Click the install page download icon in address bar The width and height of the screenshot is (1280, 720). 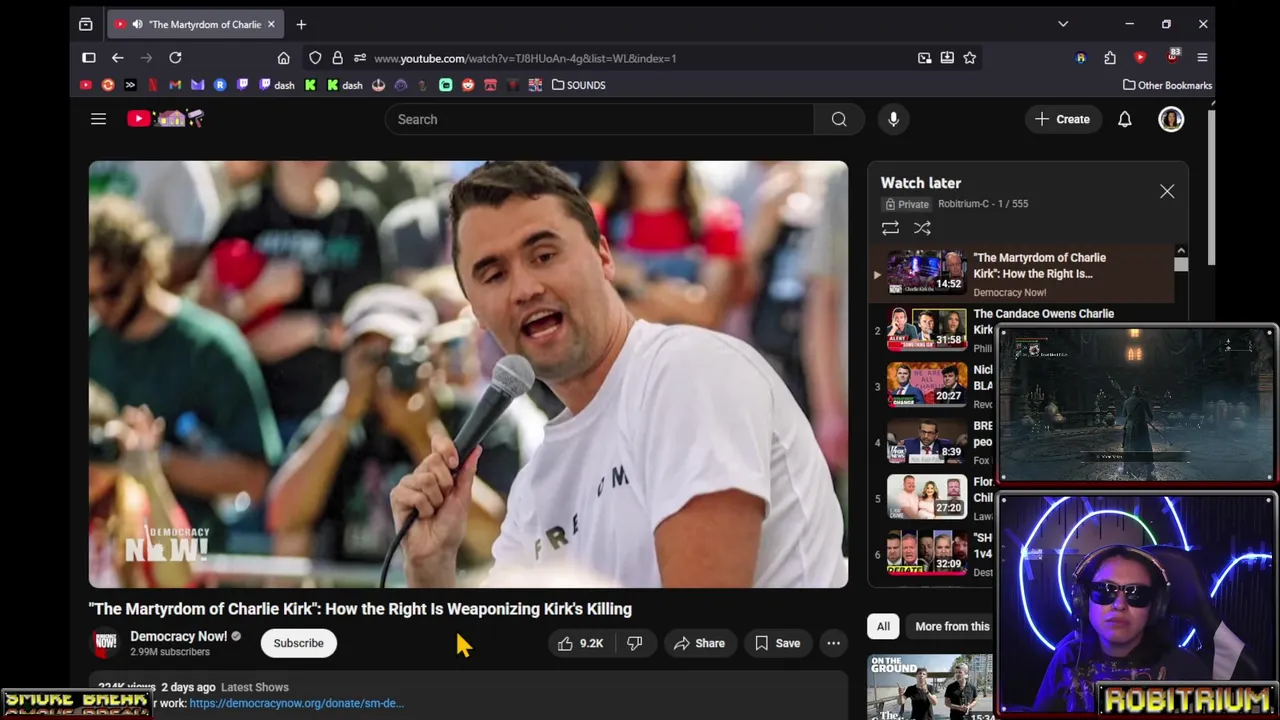click(x=947, y=58)
